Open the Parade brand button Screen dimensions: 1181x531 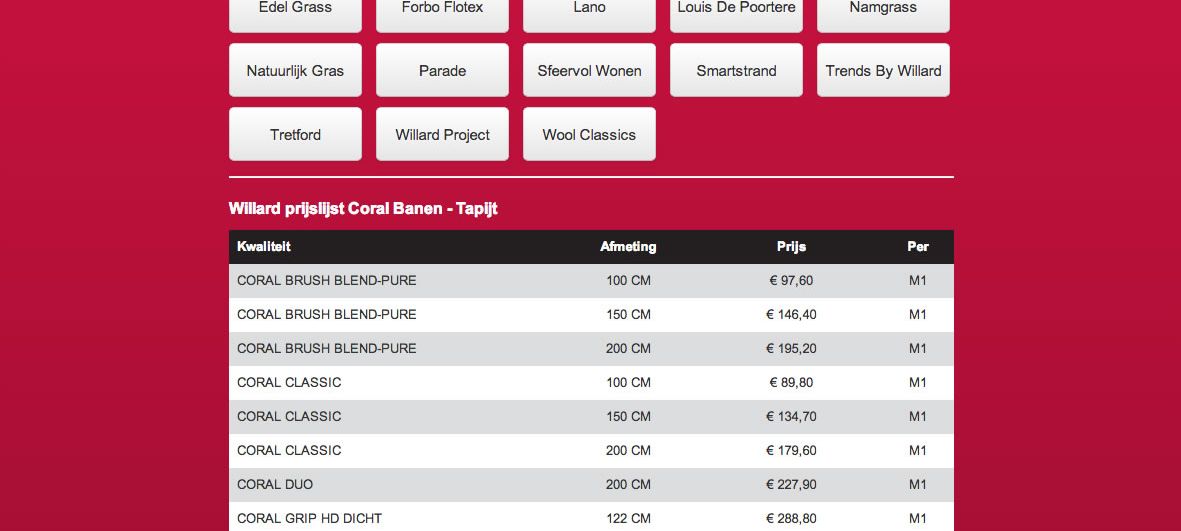pos(442,70)
